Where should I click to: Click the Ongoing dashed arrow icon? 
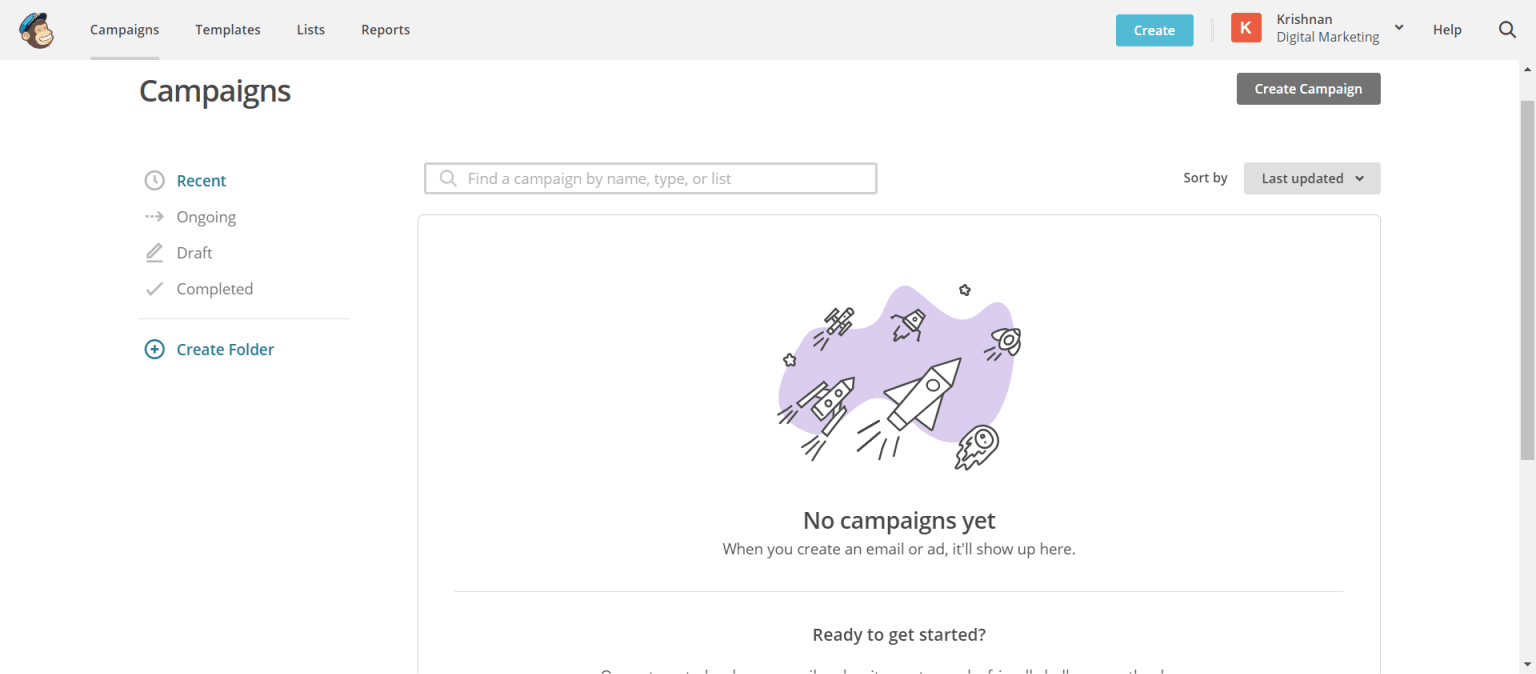point(154,217)
